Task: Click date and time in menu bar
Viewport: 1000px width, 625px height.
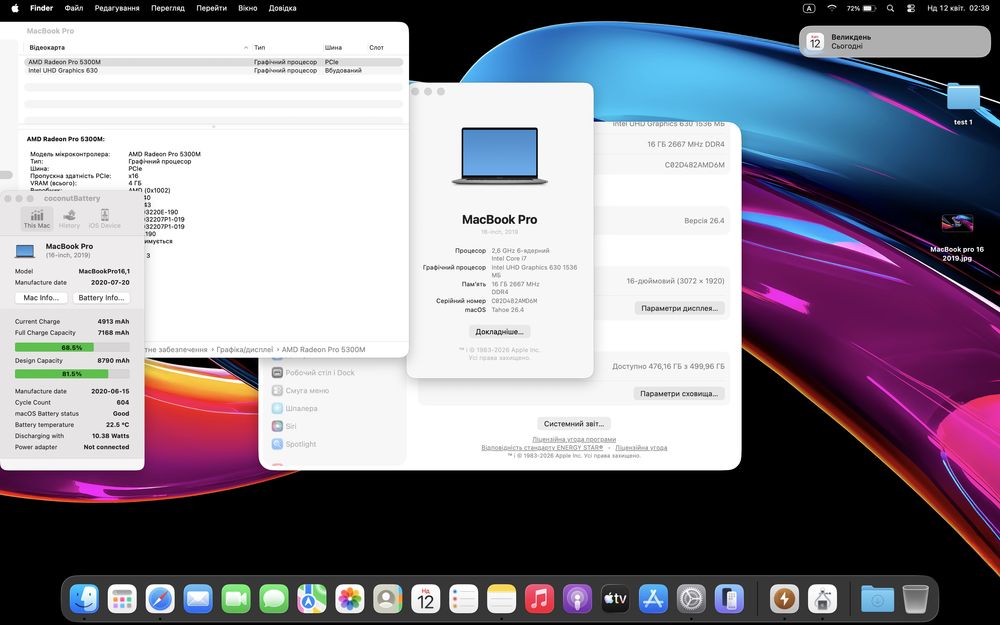Action: click(x=958, y=8)
